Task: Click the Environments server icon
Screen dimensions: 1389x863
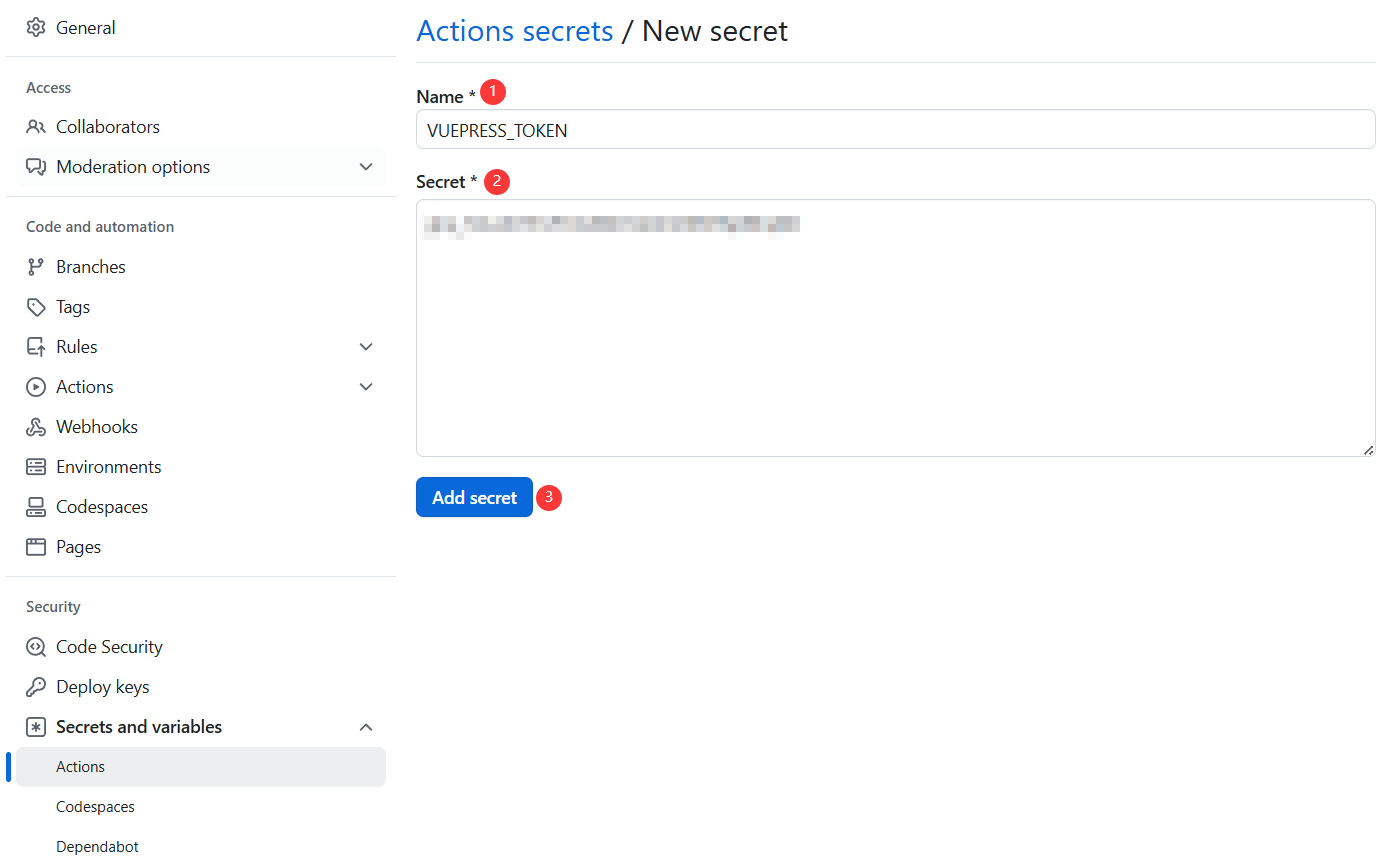Action: point(36,467)
